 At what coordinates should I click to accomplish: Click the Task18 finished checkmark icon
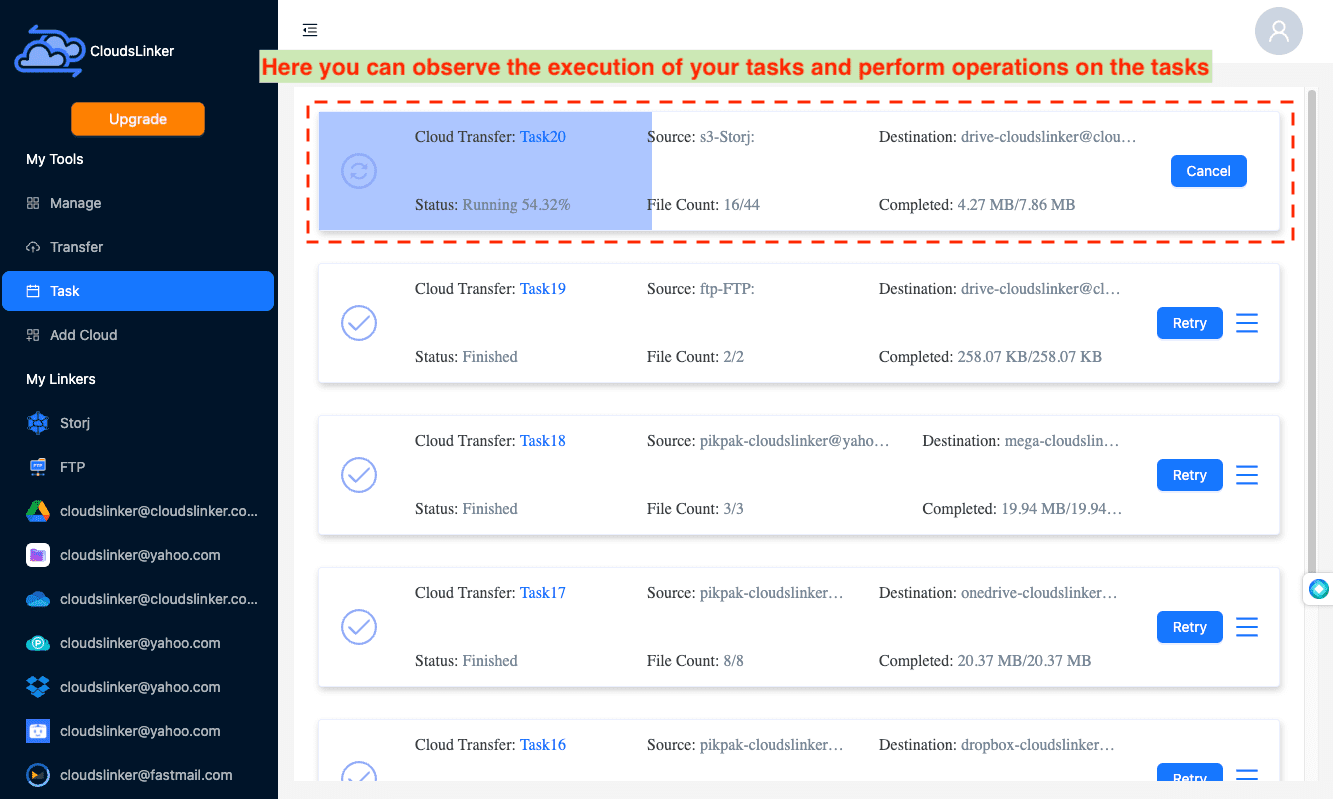tap(359, 475)
